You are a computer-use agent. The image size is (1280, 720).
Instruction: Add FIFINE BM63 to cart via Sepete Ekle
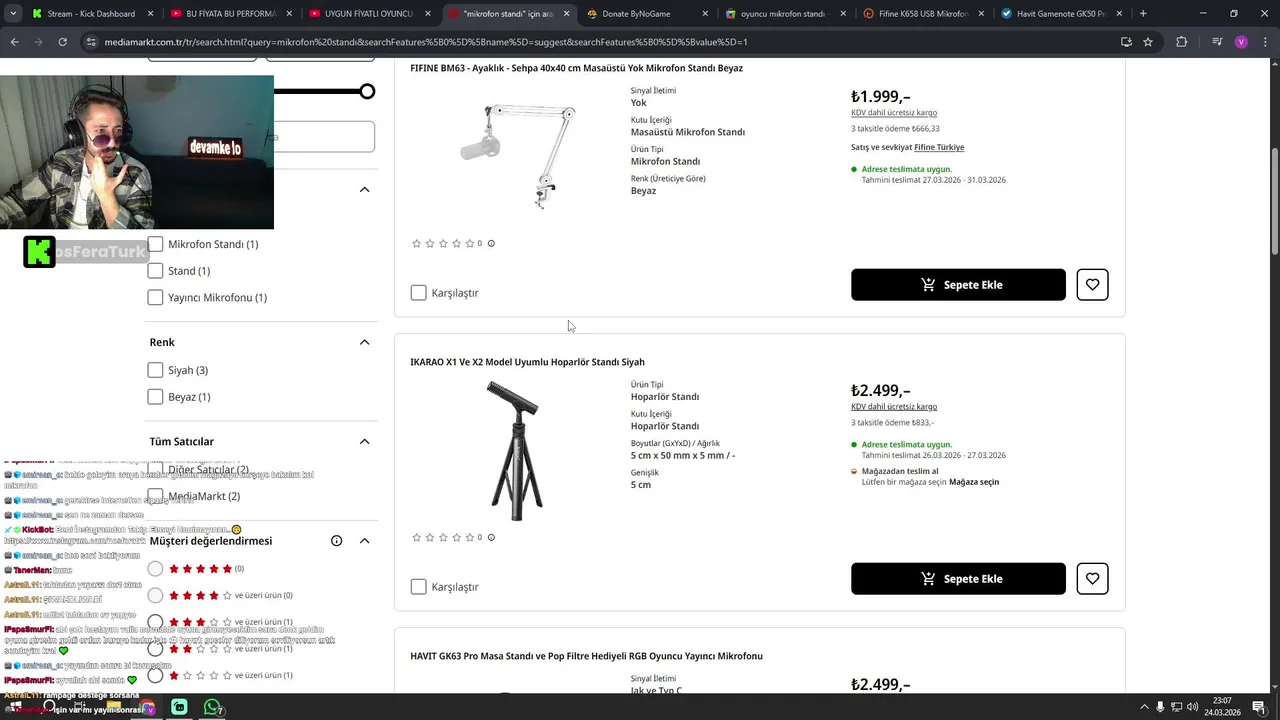[x=958, y=285]
